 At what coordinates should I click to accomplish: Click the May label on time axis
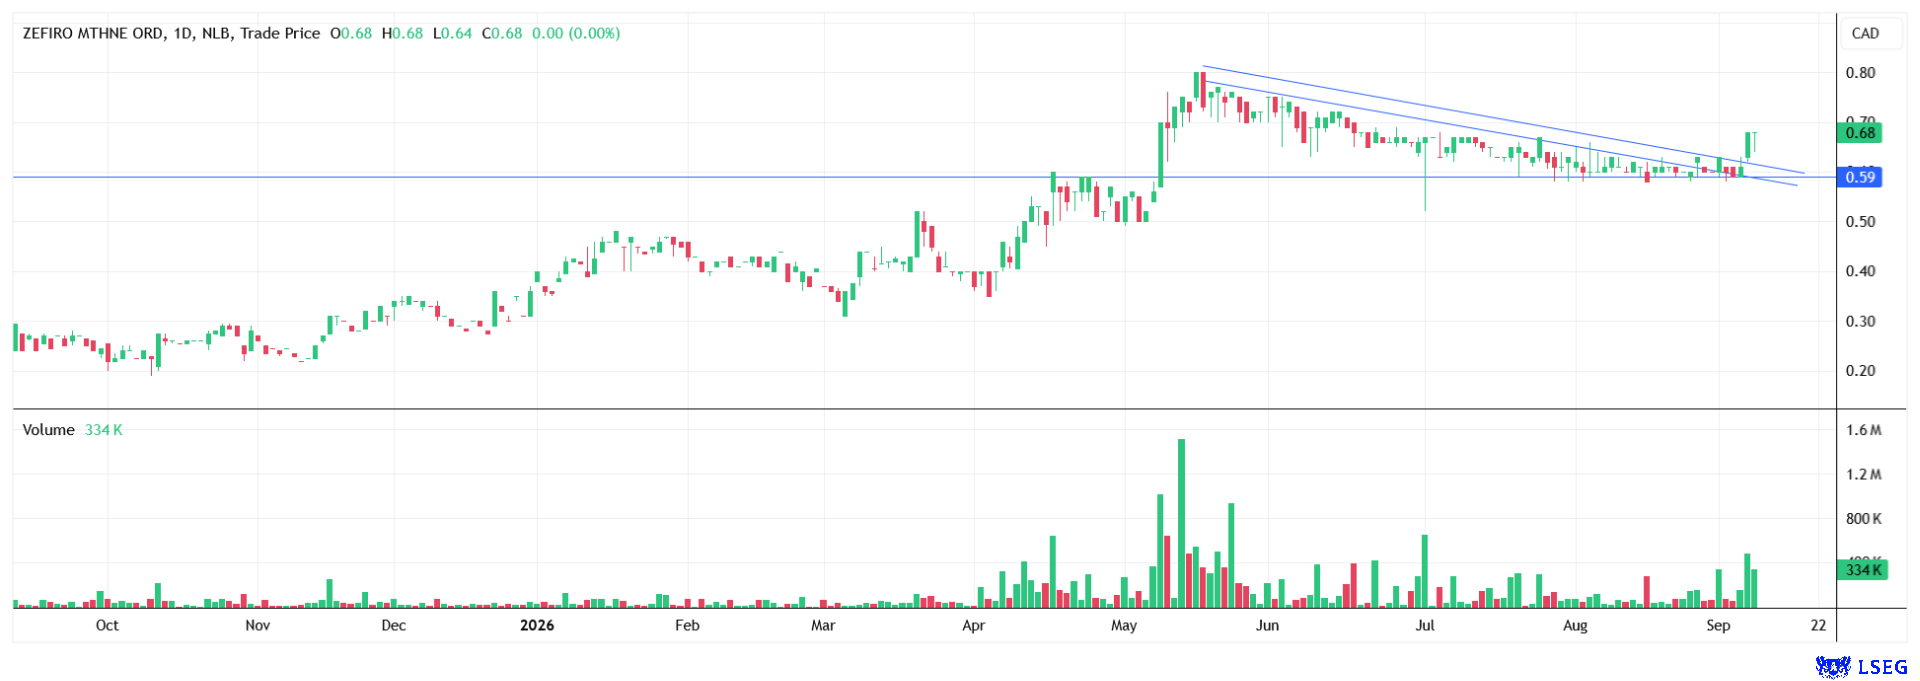point(1124,625)
